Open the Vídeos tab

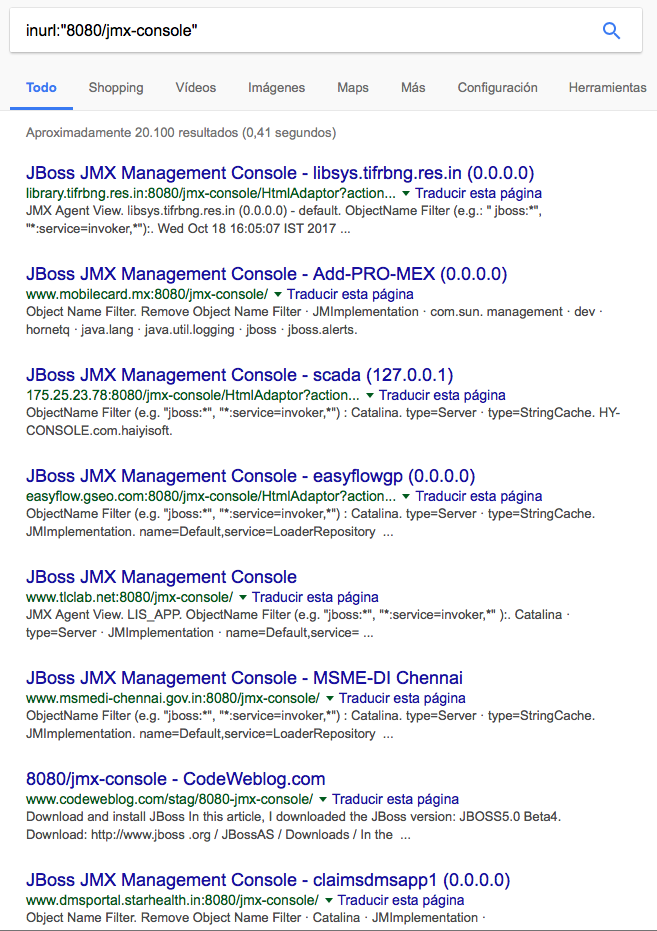pos(195,88)
